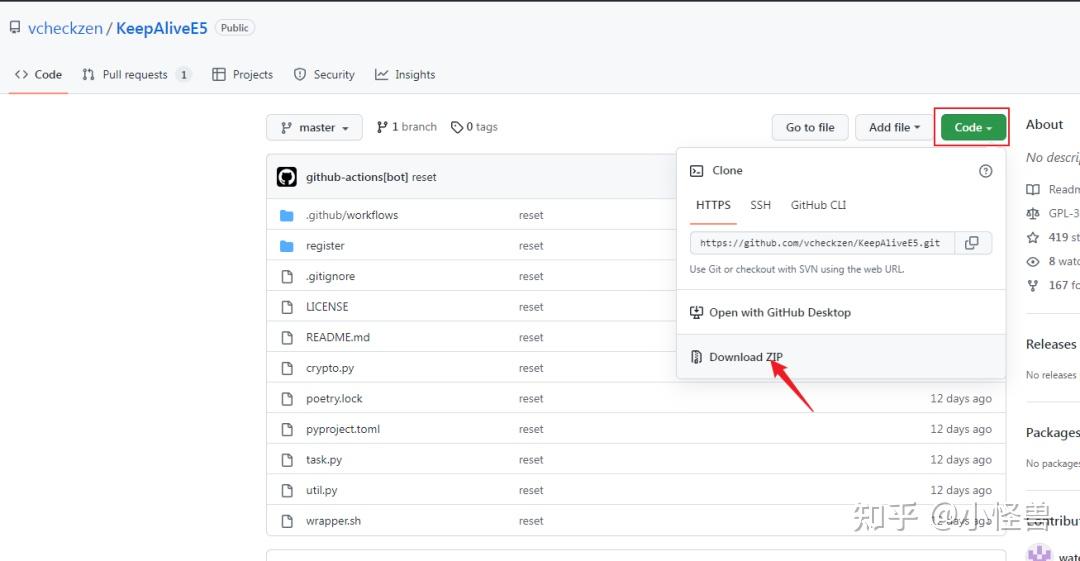
Task: Open the vcheckzen owner profile link
Action: tap(65, 28)
